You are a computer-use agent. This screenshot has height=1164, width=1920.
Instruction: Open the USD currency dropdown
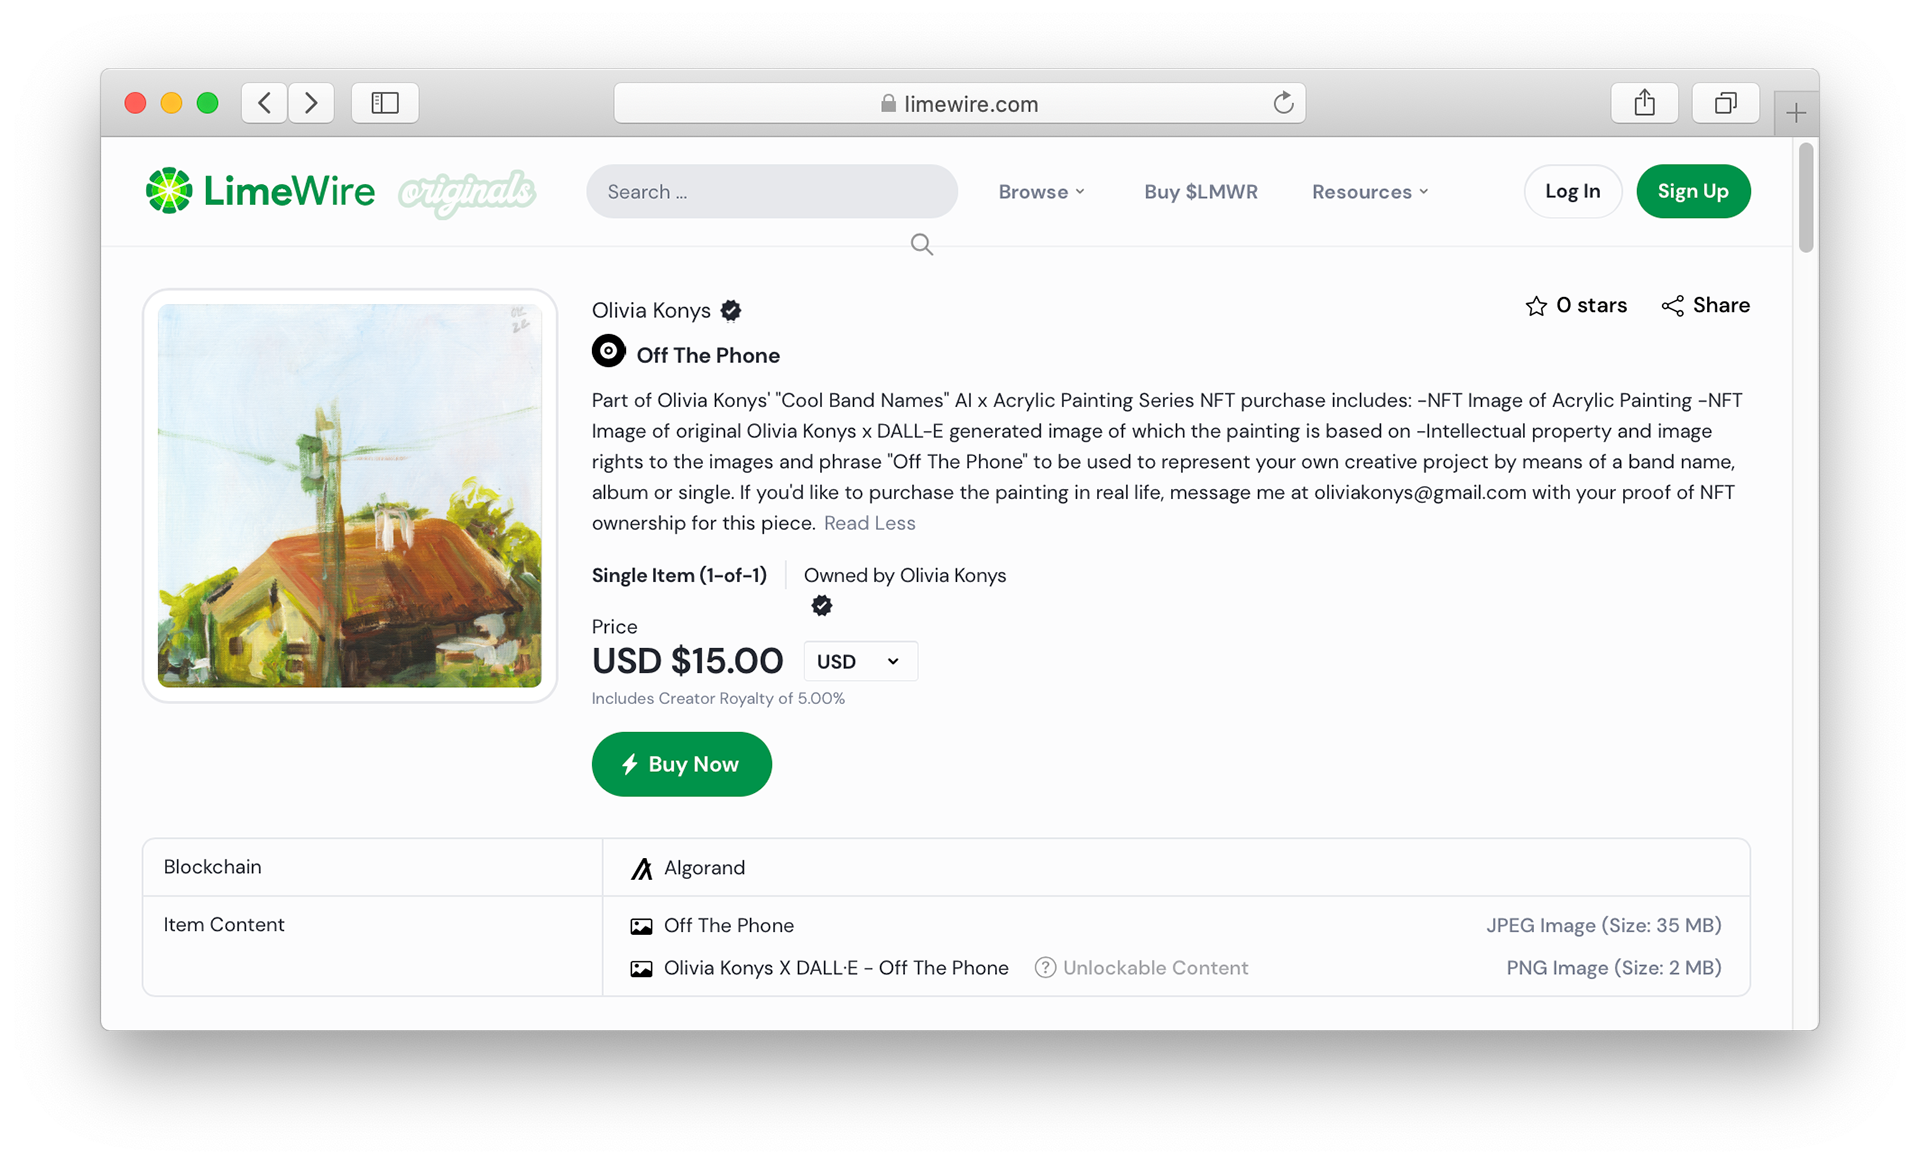pos(860,661)
